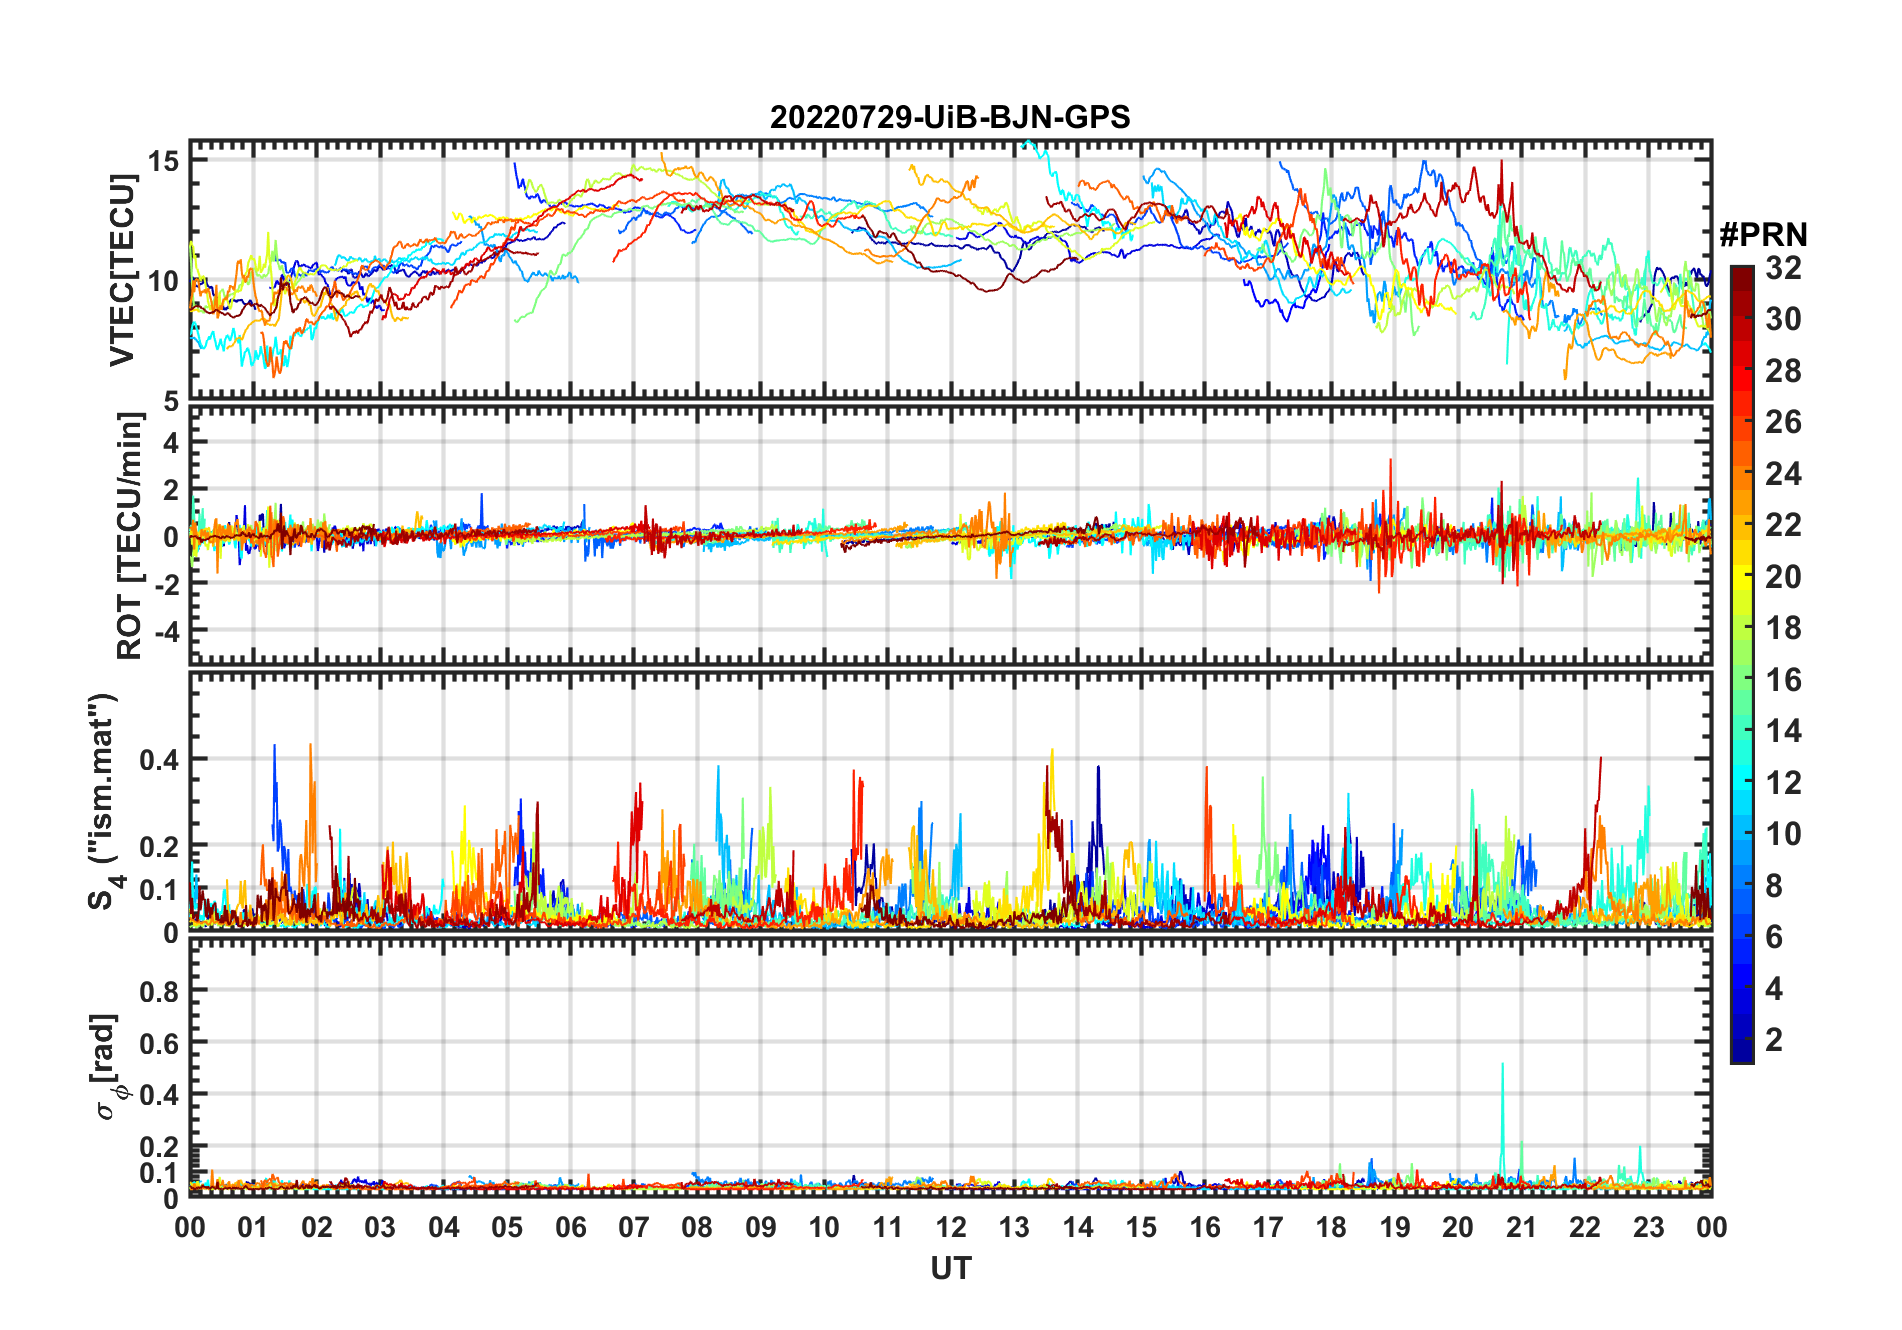Click the plot title 20220729-UiB-BJN-GPS
This screenshot has height=1330, width=1902.
coord(950,118)
